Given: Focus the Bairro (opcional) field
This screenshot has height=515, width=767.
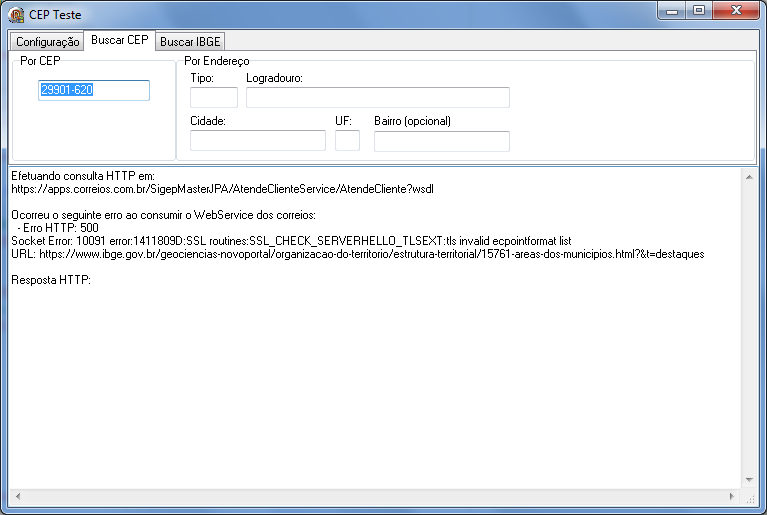Looking at the screenshot, I should tap(442, 141).
